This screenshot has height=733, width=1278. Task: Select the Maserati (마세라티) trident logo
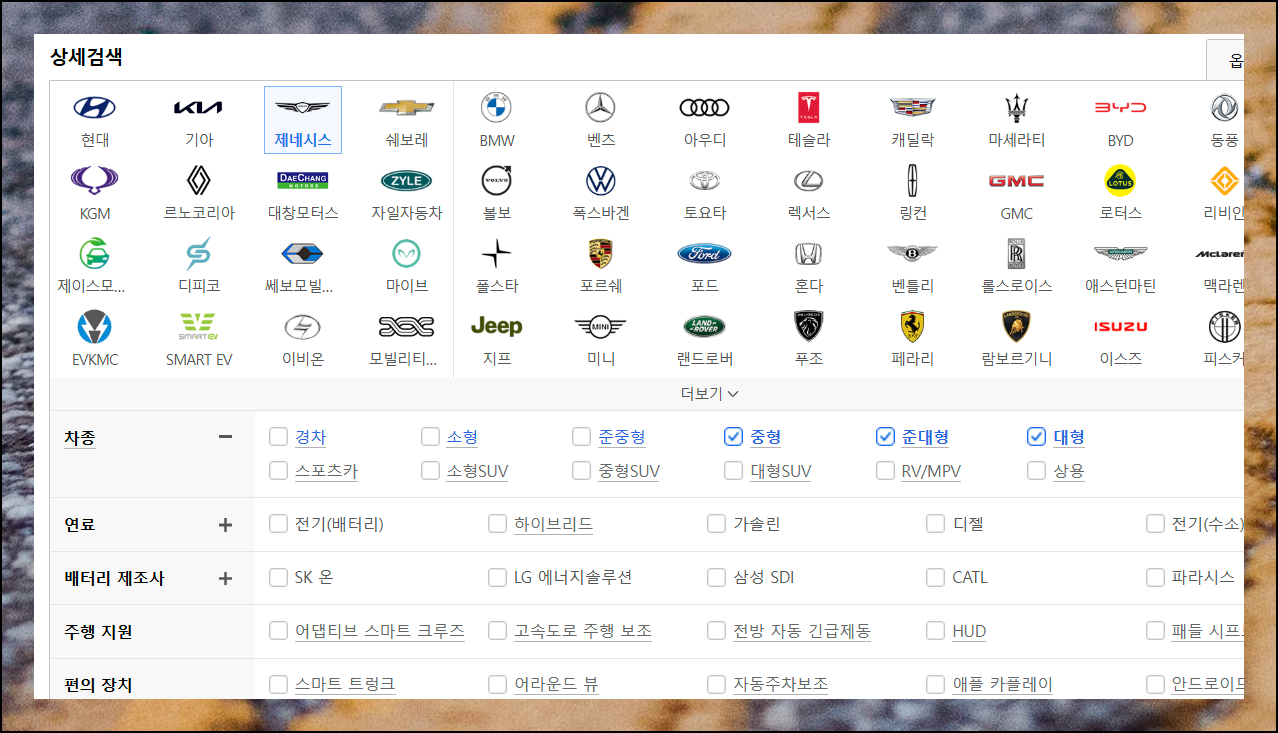1017,108
